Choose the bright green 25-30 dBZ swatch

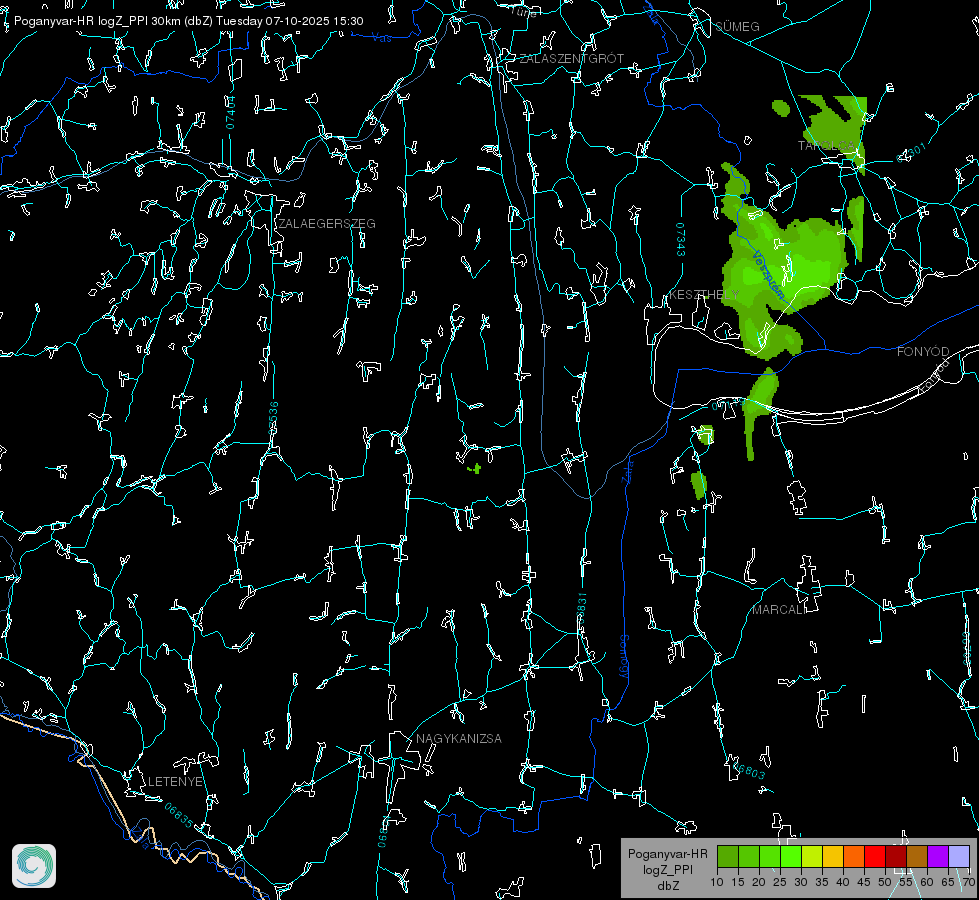791,856
